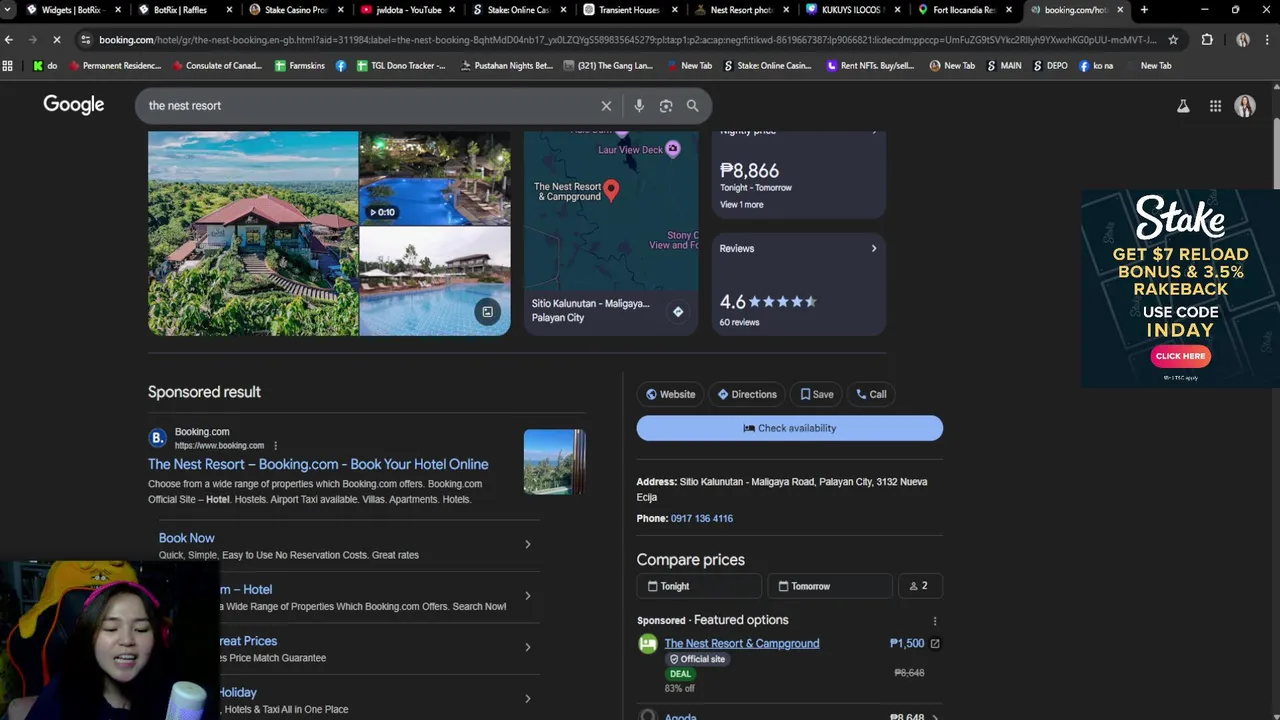View all photos gallery icon

pyautogui.click(x=487, y=312)
